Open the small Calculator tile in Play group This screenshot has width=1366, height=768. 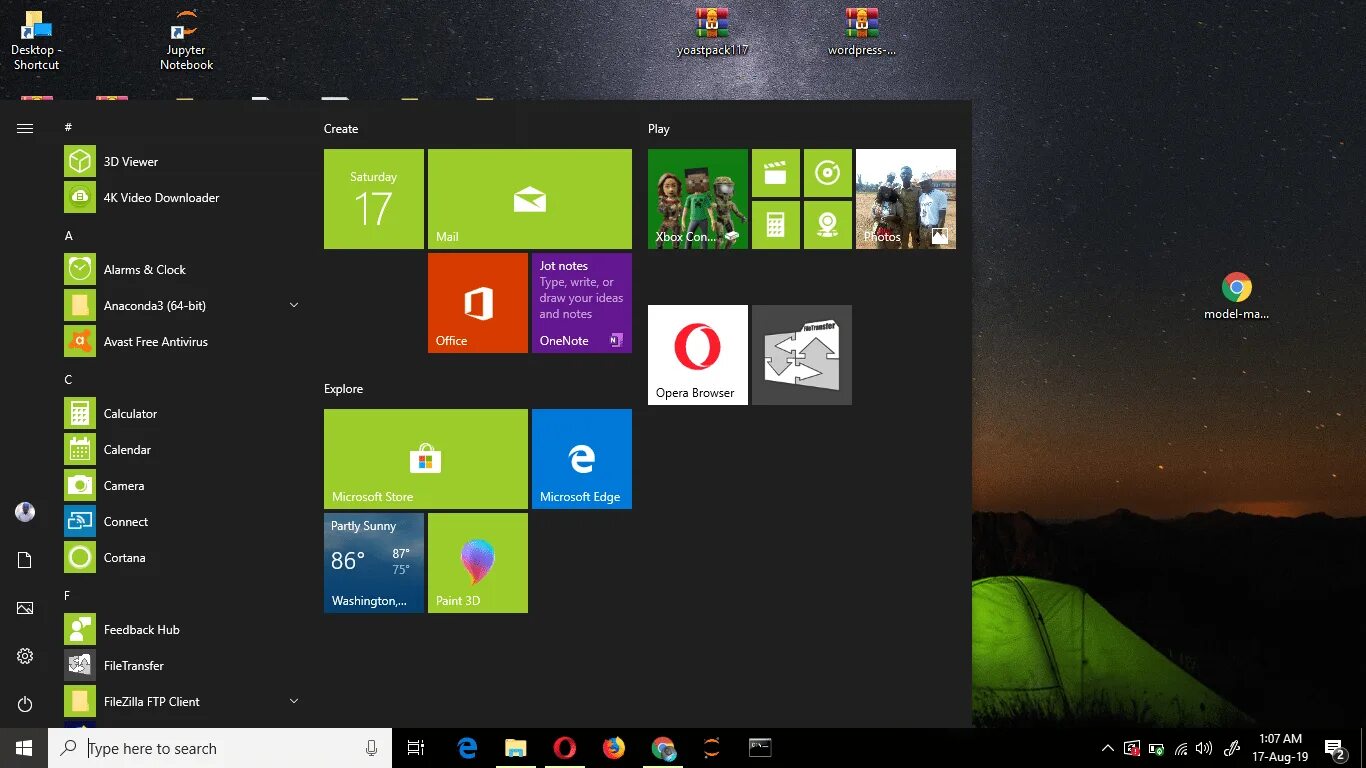click(776, 225)
